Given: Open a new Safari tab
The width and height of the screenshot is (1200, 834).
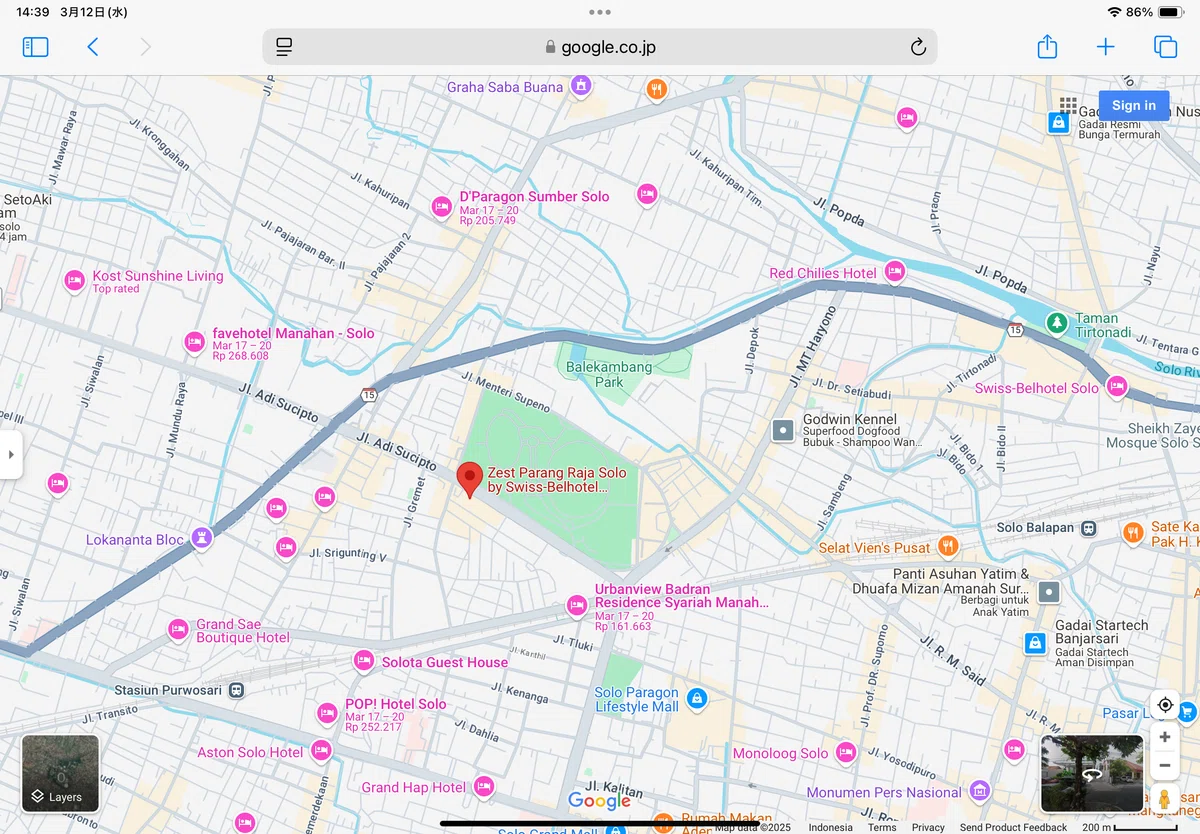Looking at the screenshot, I should (1105, 47).
